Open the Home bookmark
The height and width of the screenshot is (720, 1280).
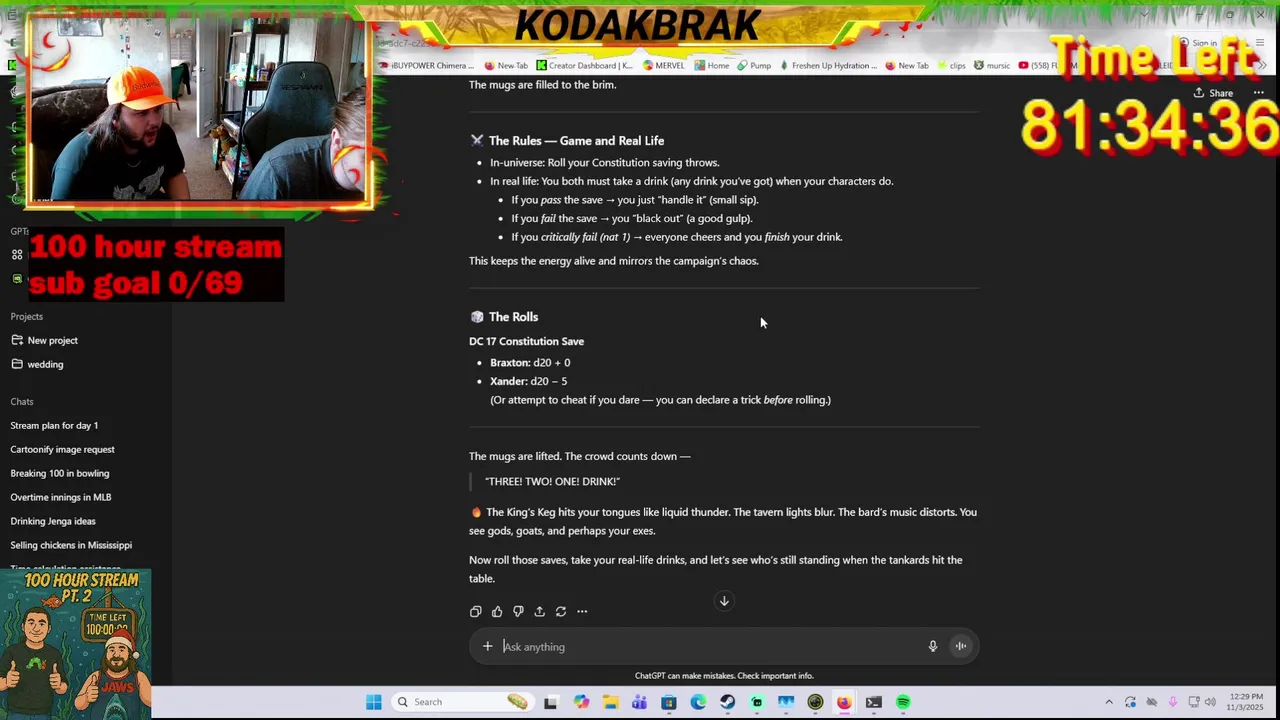click(x=712, y=66)
